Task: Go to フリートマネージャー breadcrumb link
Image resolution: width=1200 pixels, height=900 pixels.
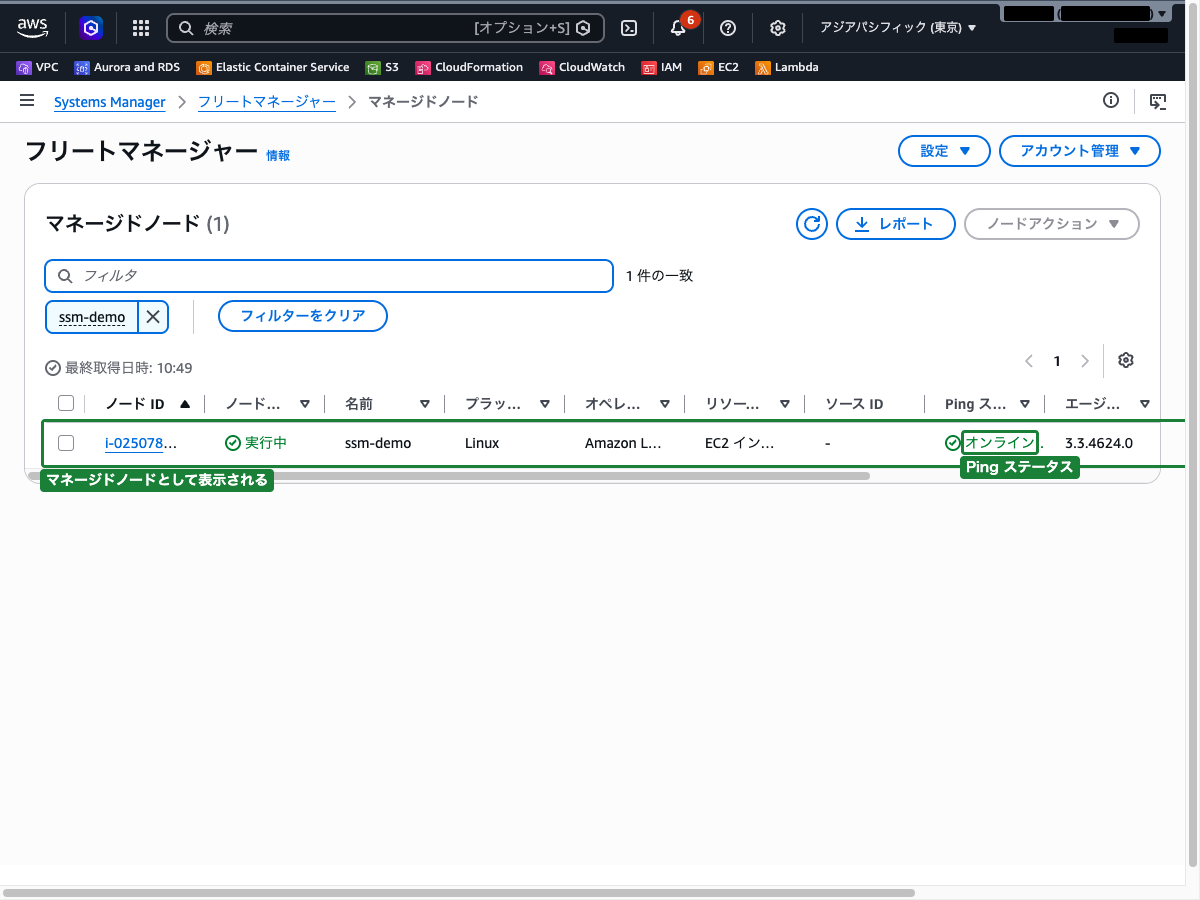Action: (267, 102)
